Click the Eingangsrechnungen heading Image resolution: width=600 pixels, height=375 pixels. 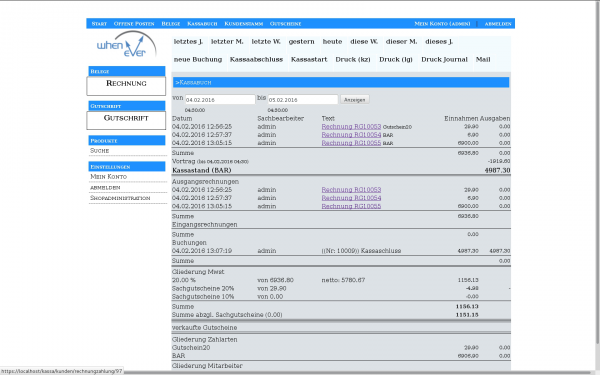(204, 225)
